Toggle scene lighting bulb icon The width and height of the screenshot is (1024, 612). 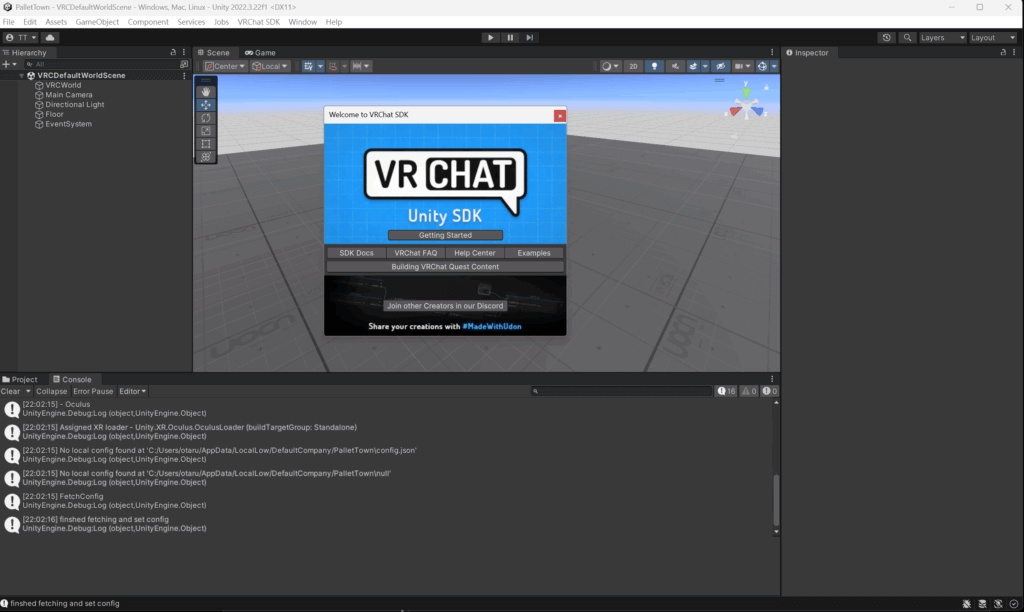pyautogui.click(x=655, y=66)
